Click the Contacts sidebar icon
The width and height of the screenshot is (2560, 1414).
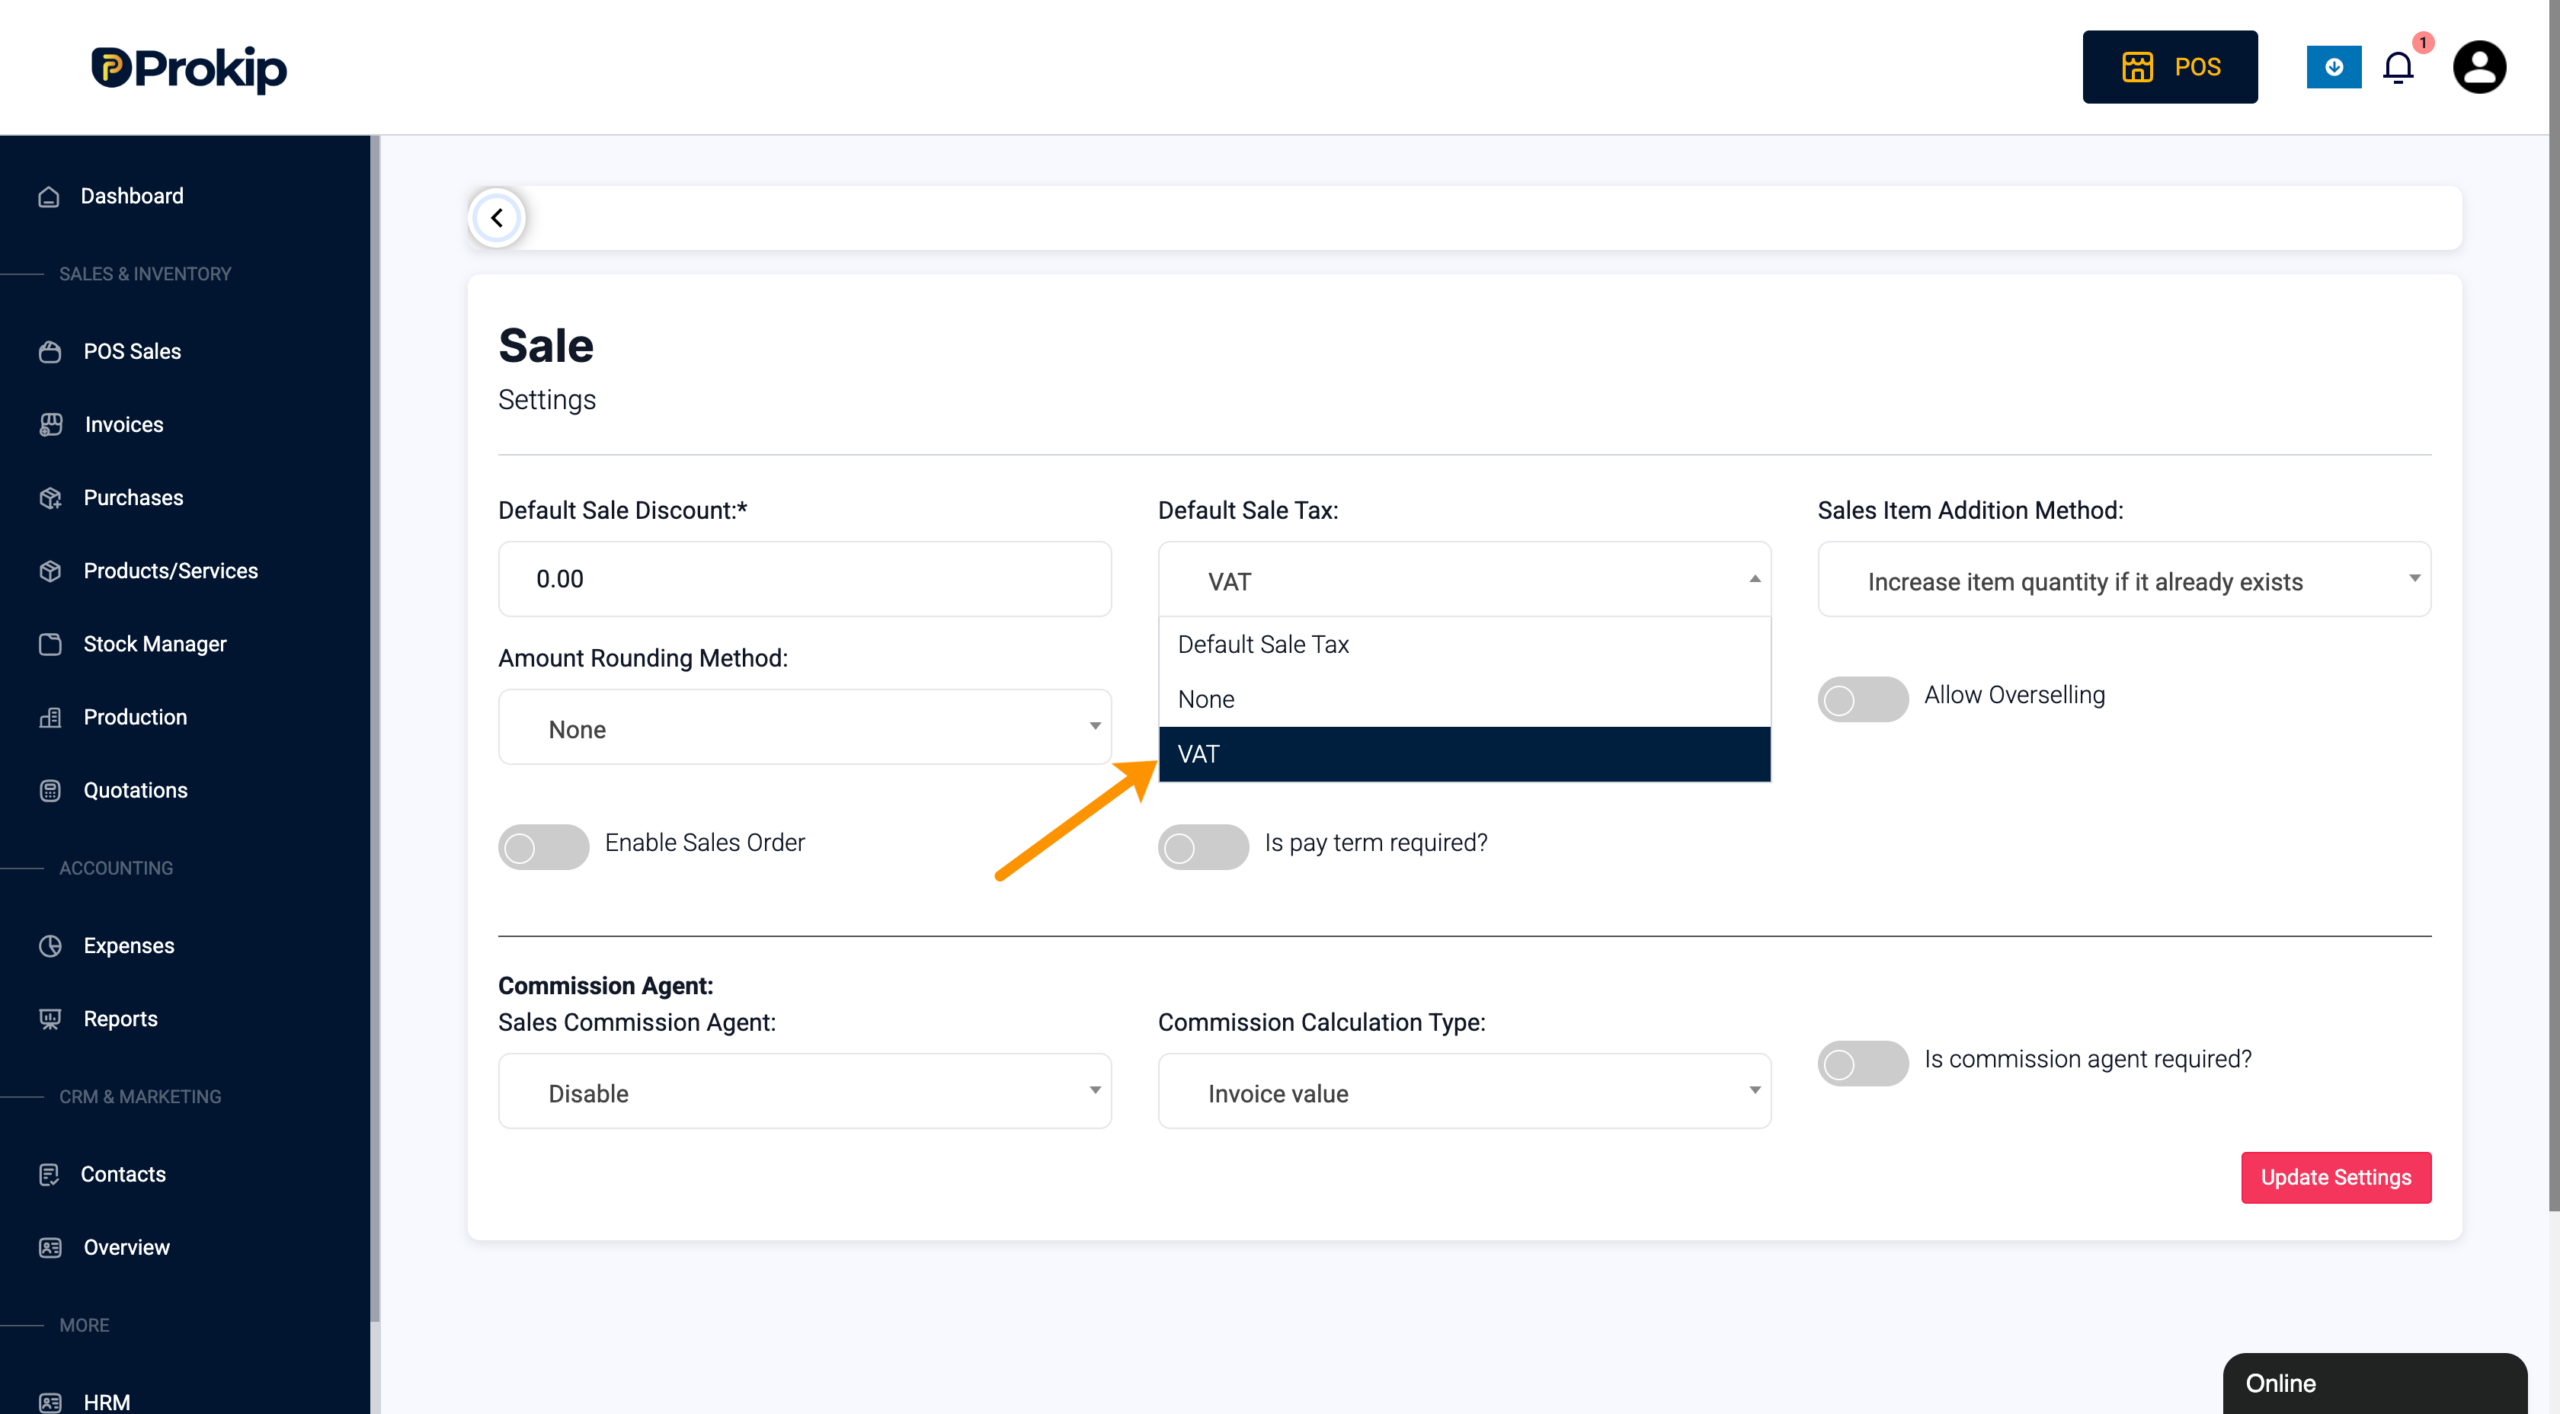click(49, 1174)
